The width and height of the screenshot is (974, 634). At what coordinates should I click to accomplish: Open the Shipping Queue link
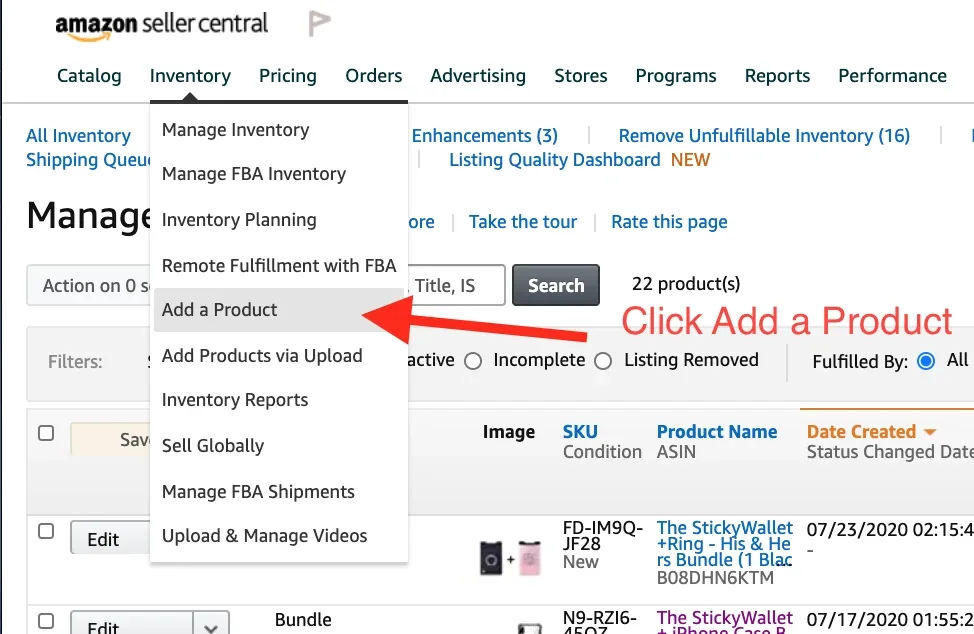(88, 160)
